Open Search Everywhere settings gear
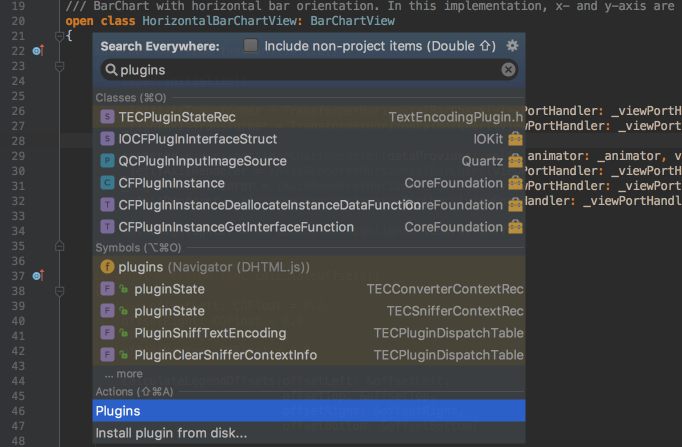The height and width of the screenshot is (447, 682). pos(512,46)
